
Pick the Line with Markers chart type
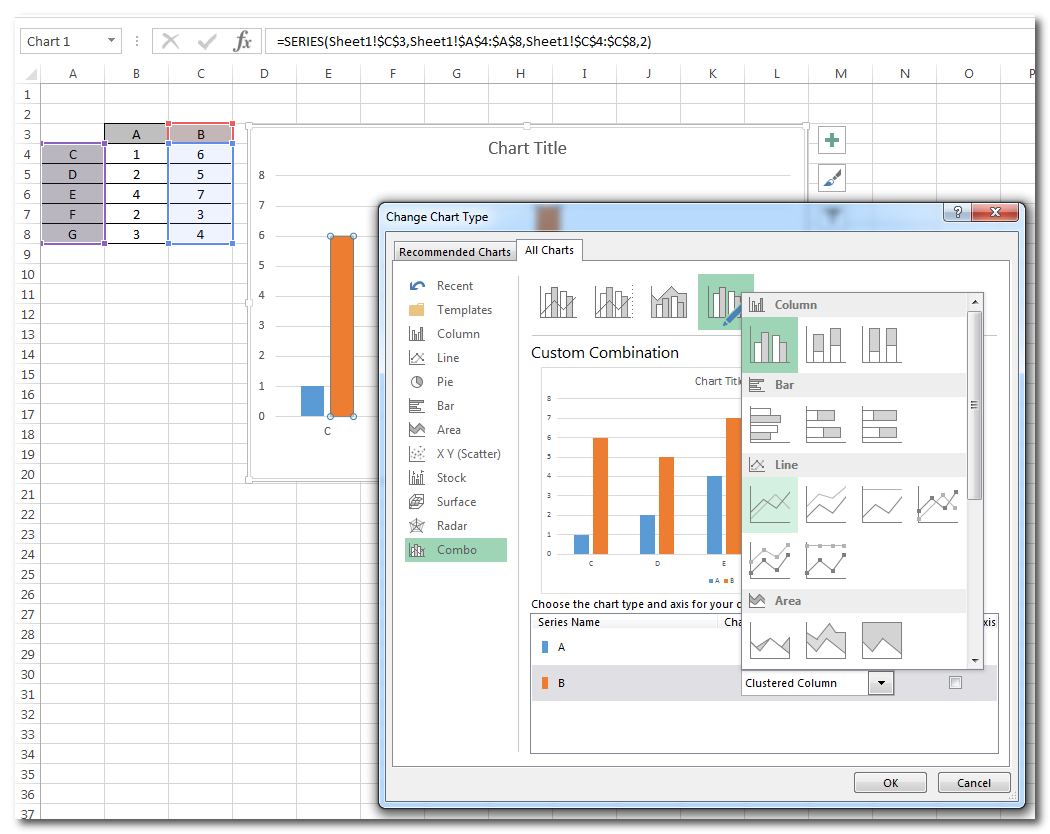[937, 505]
